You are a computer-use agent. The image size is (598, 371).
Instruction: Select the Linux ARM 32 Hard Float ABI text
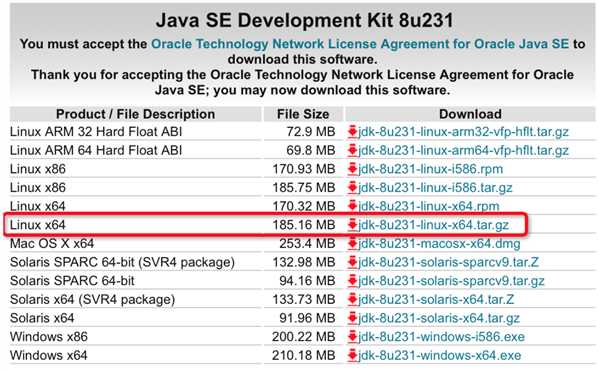pos(96,132)
